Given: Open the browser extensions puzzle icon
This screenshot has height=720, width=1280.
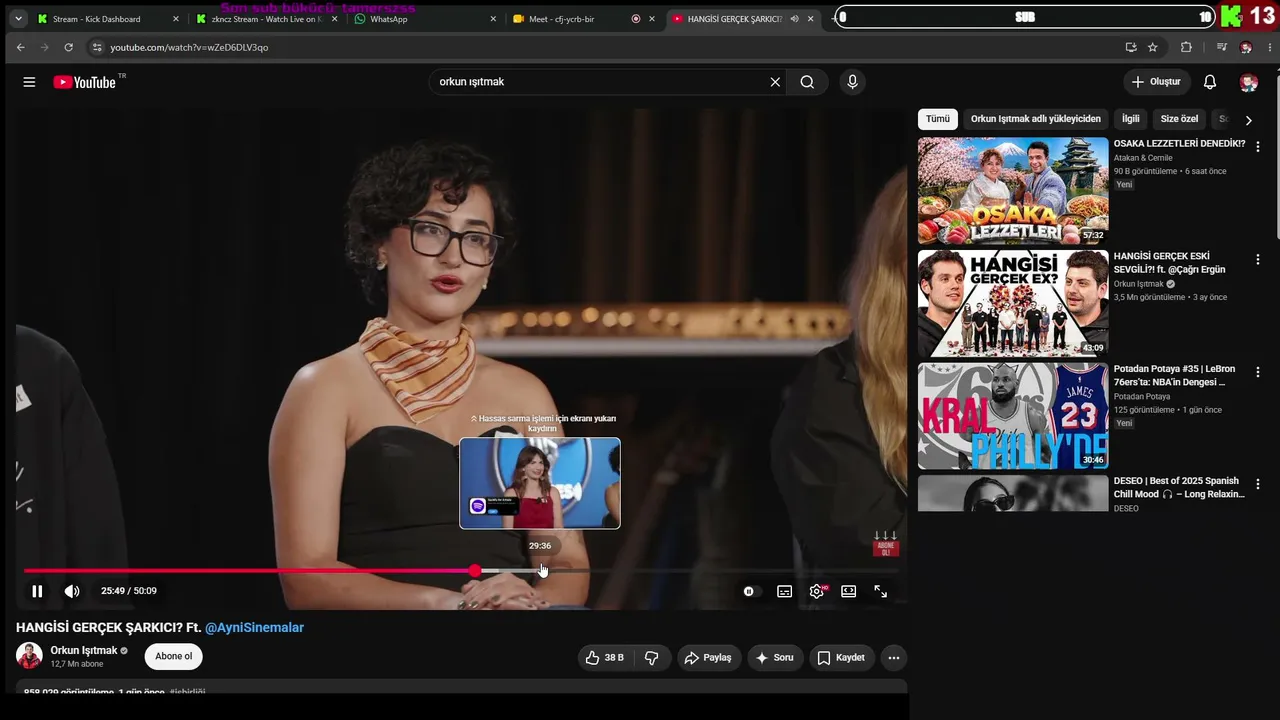Looking at the screenshot, I should 1186,47.
